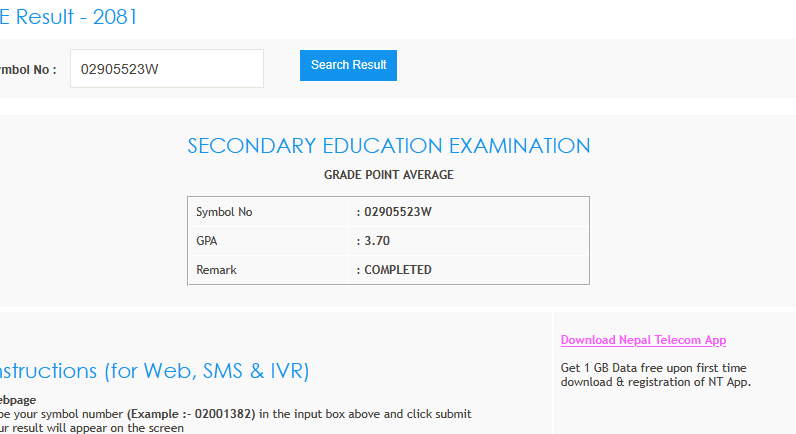Viewport: 796px width, 434px height.
Task: Click the Result - 2081 page title
Action: pos(69,17)
